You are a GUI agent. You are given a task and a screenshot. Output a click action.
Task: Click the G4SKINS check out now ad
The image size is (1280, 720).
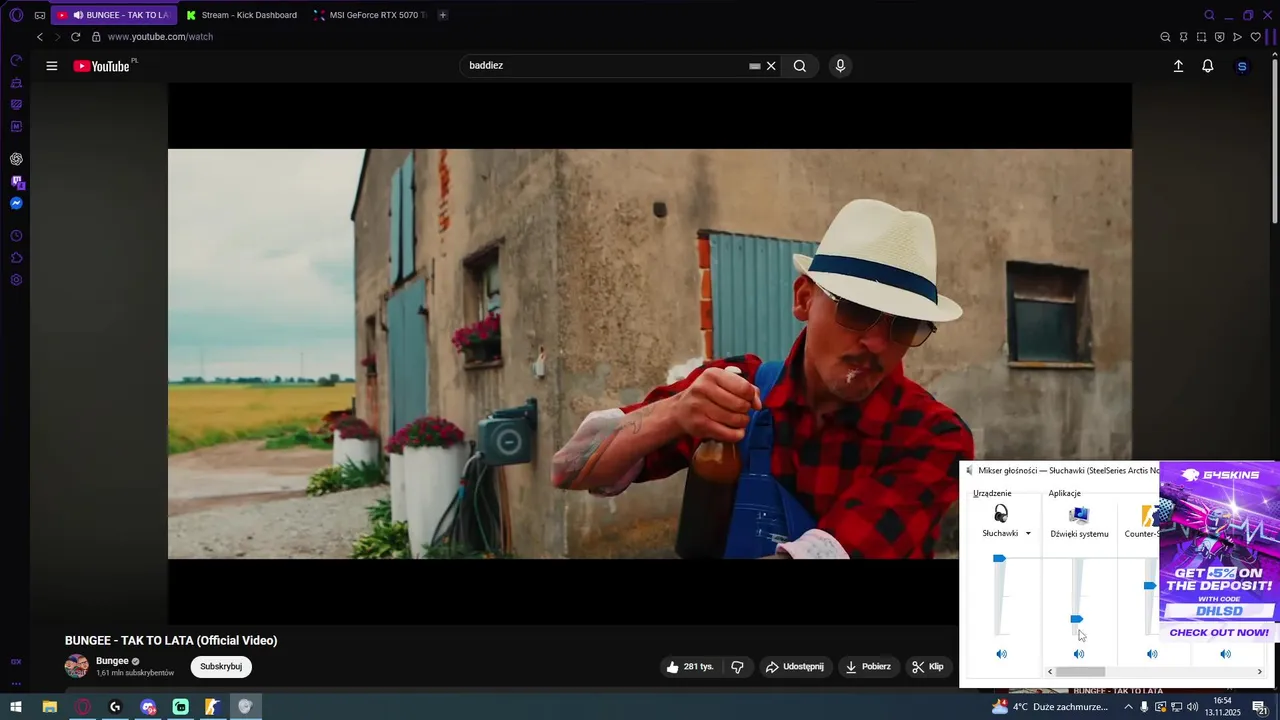point(1219,633)
